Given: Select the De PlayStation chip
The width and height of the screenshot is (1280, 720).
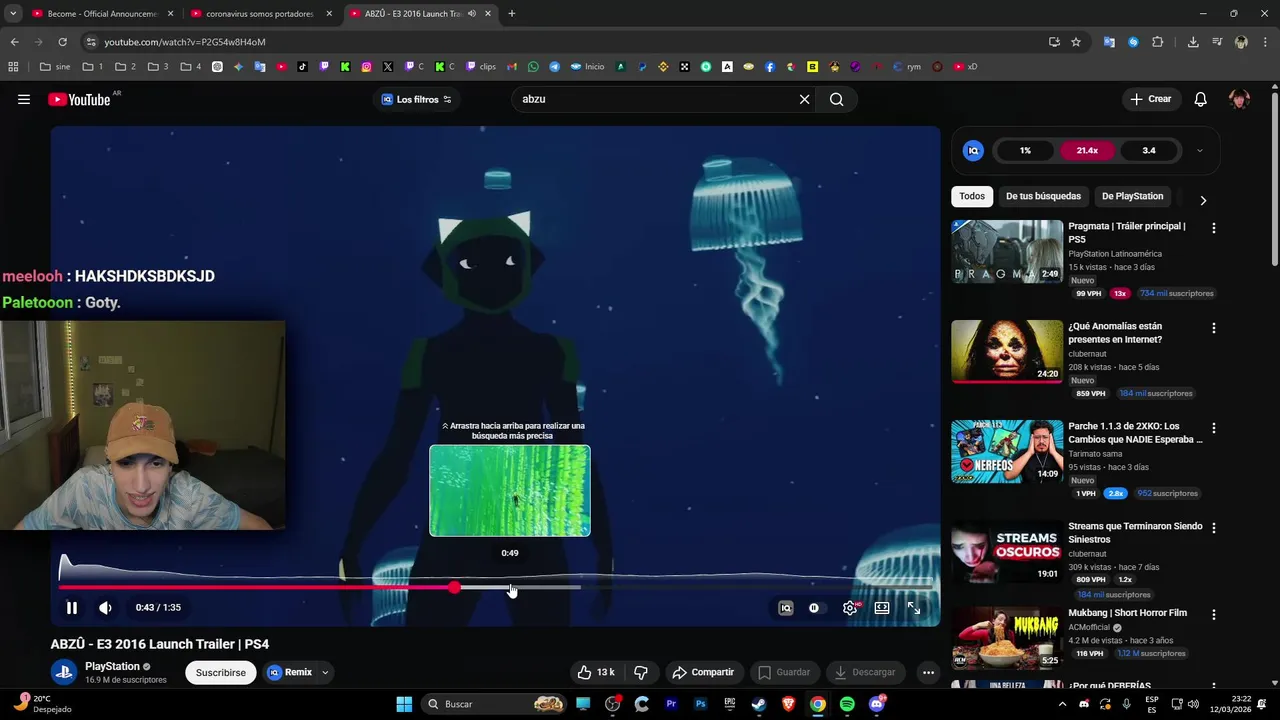Looking at the screenshot, I should 1132,196.
